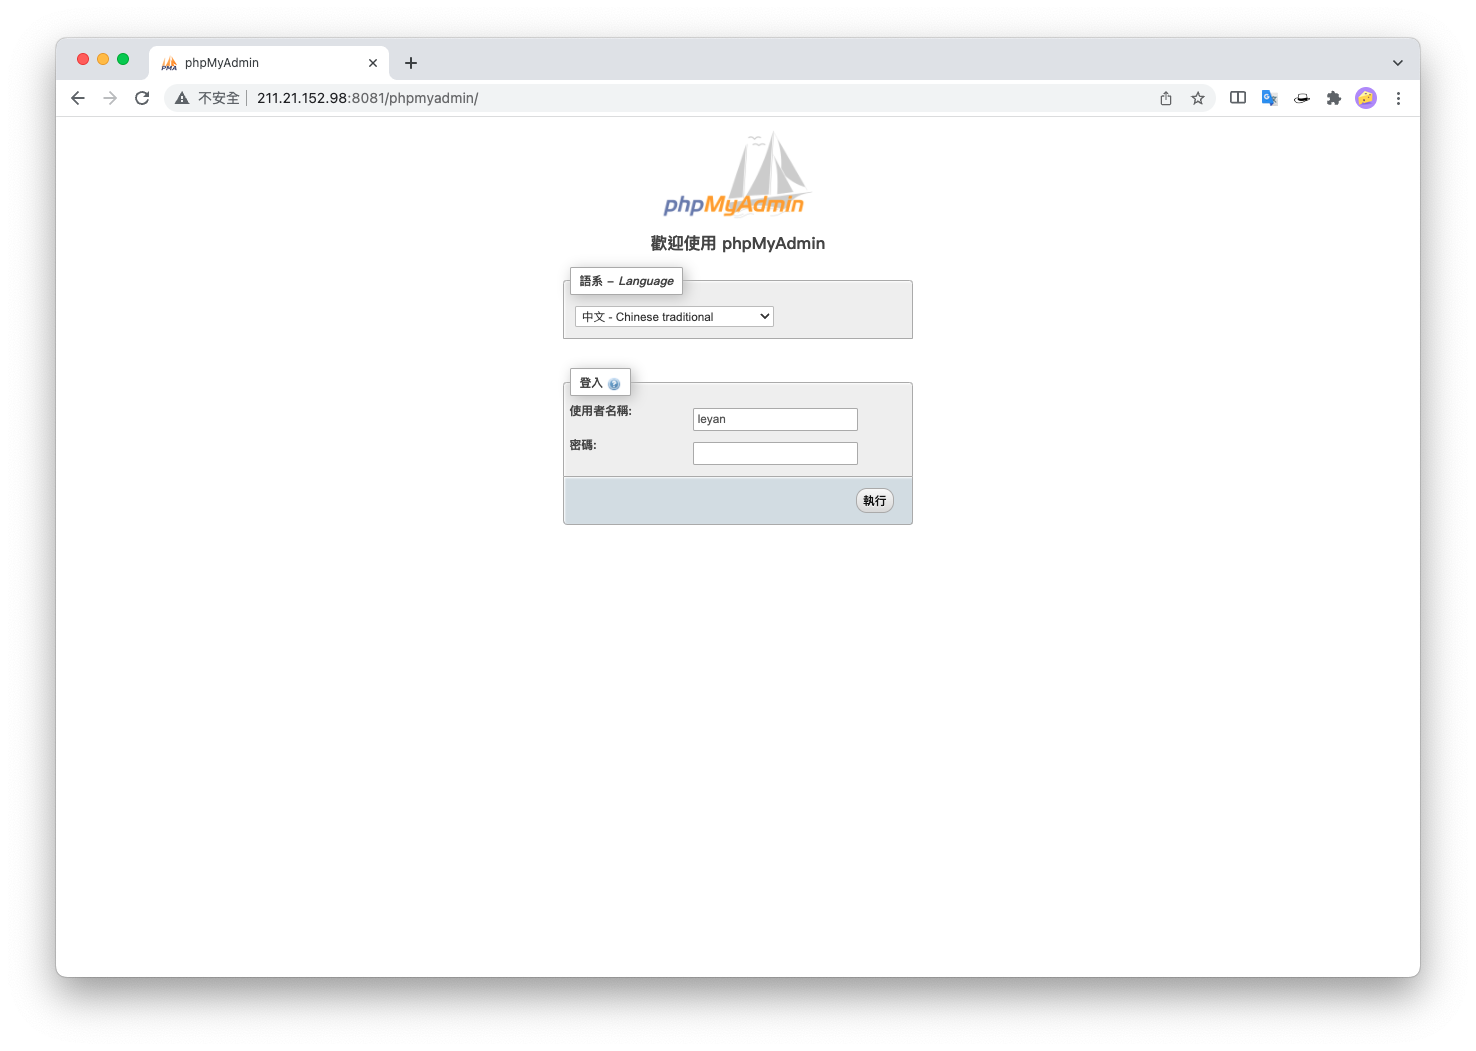The width and height of the screenshot is (1476, 1051).
Task: Click the phpMyAdmin sailboat logo
Action: point(737,175)
